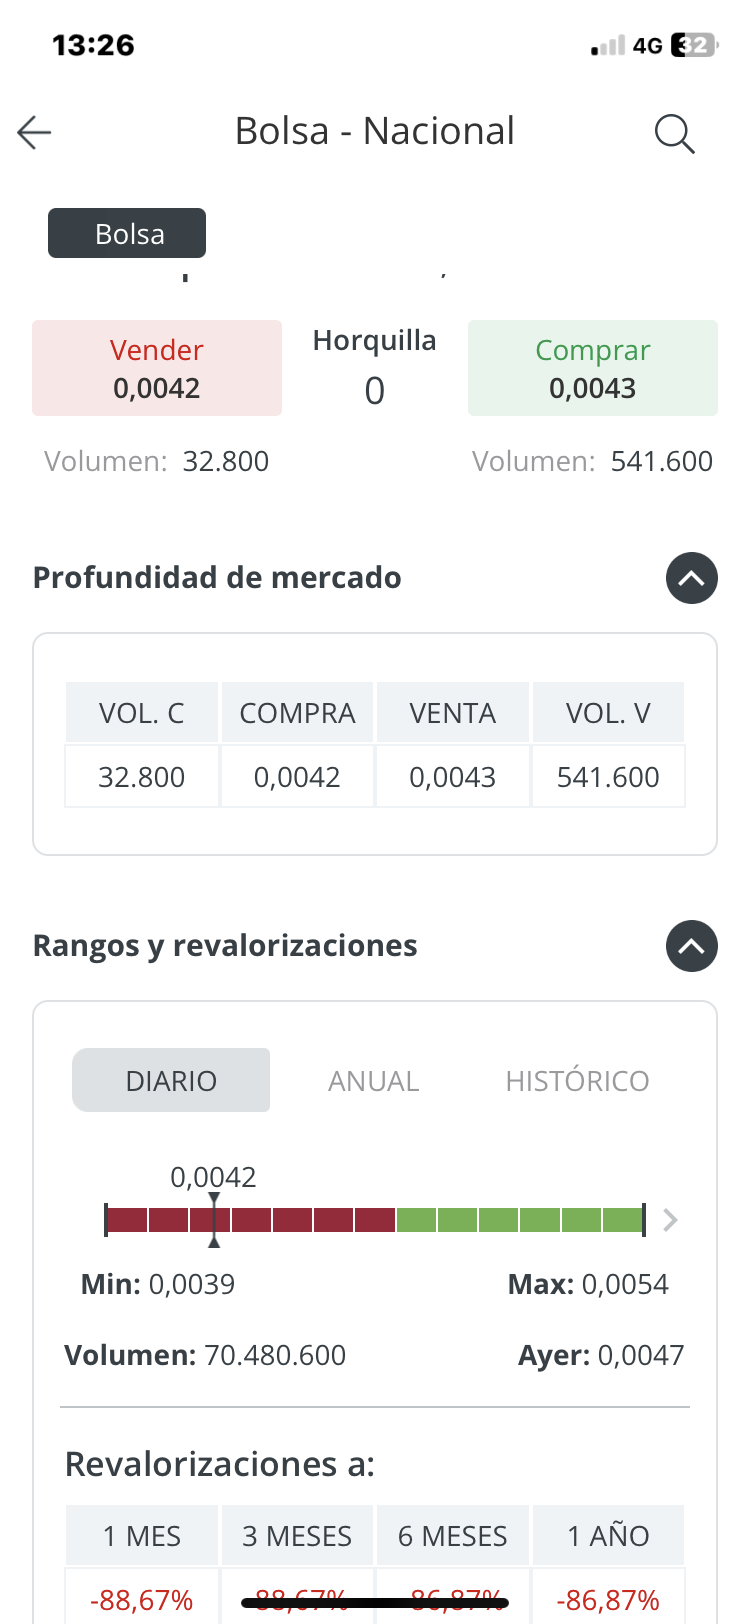Select the DIARIO tab
750x1624 pixels.
[171, 1080]
